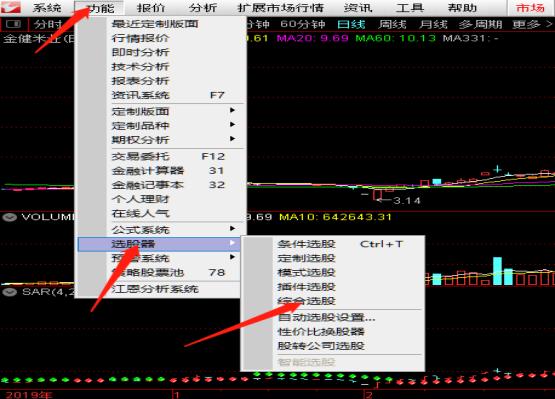Open 交易委托 F12 menu entry

pyautogui.click(x=159, y=156)
